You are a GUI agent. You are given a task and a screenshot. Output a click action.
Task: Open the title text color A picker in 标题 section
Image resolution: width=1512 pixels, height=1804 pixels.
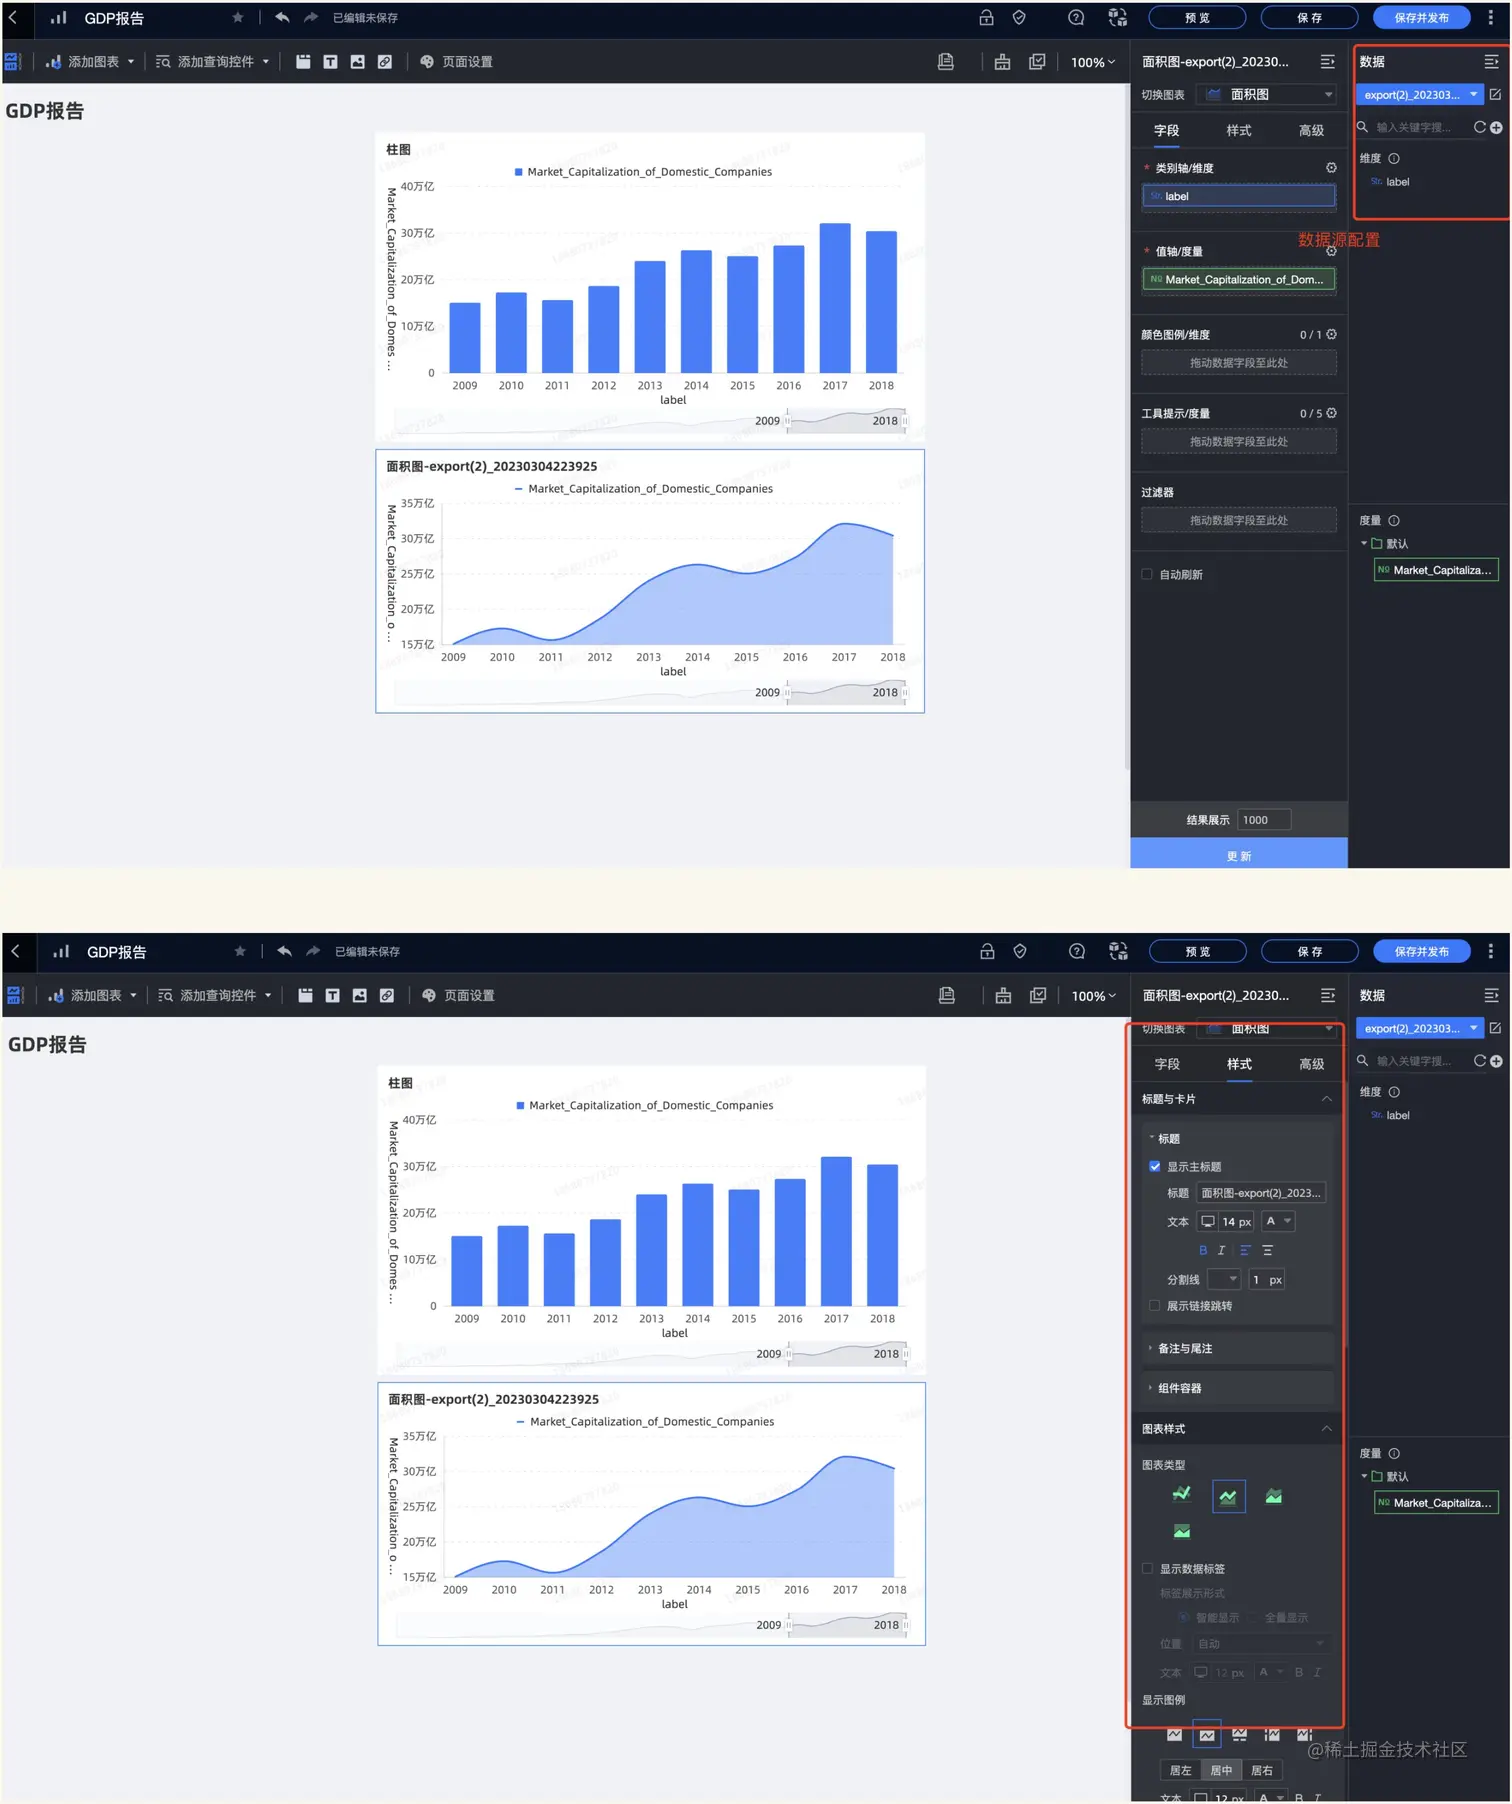[1278, 1222]
